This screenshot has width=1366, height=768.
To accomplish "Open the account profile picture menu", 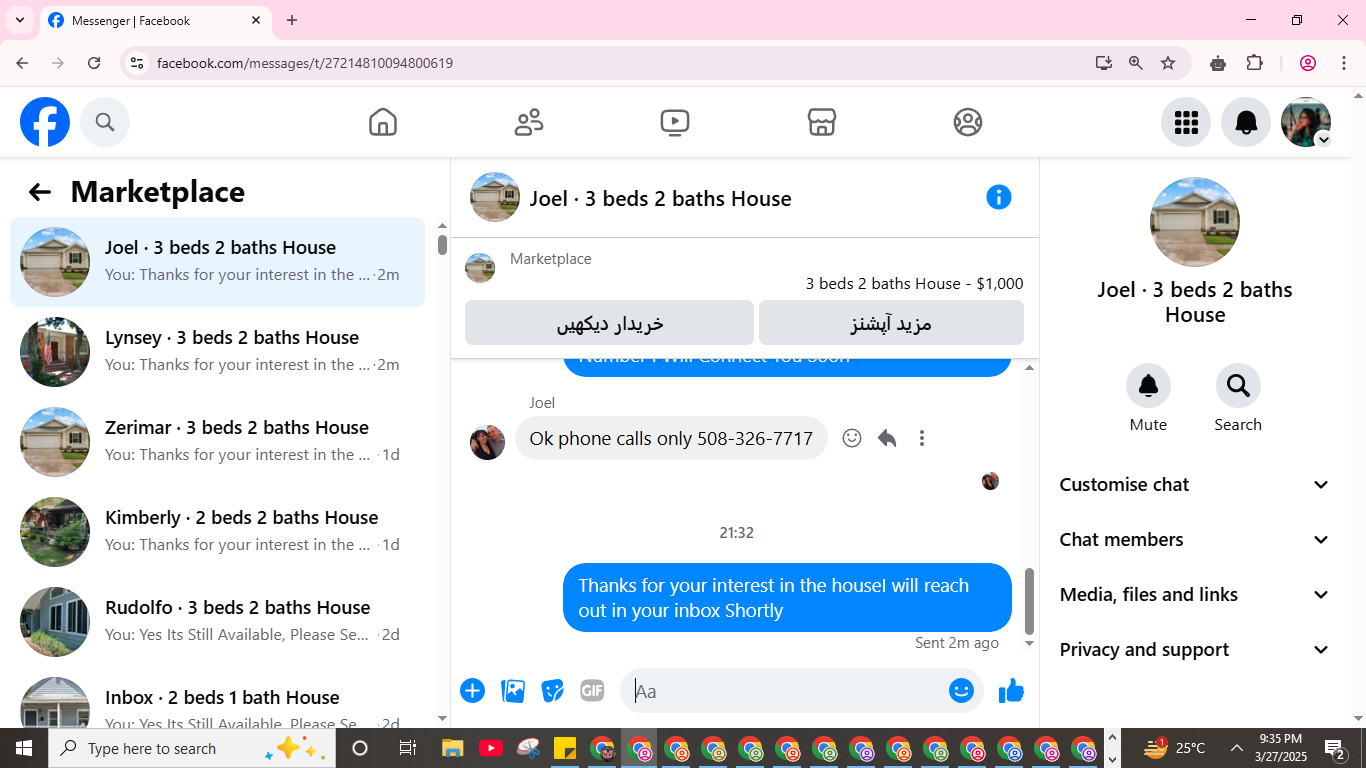I will [1306, 122].
